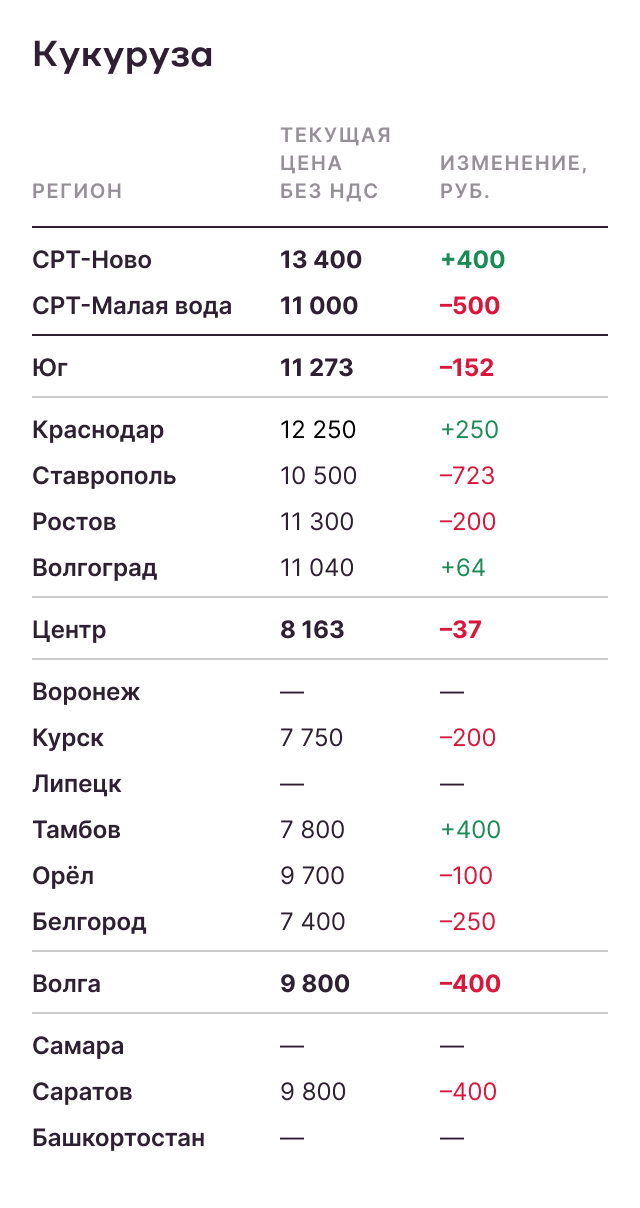Click the Краснодар region name
This screenshot has height=1208, width=640.
point(98,430)
